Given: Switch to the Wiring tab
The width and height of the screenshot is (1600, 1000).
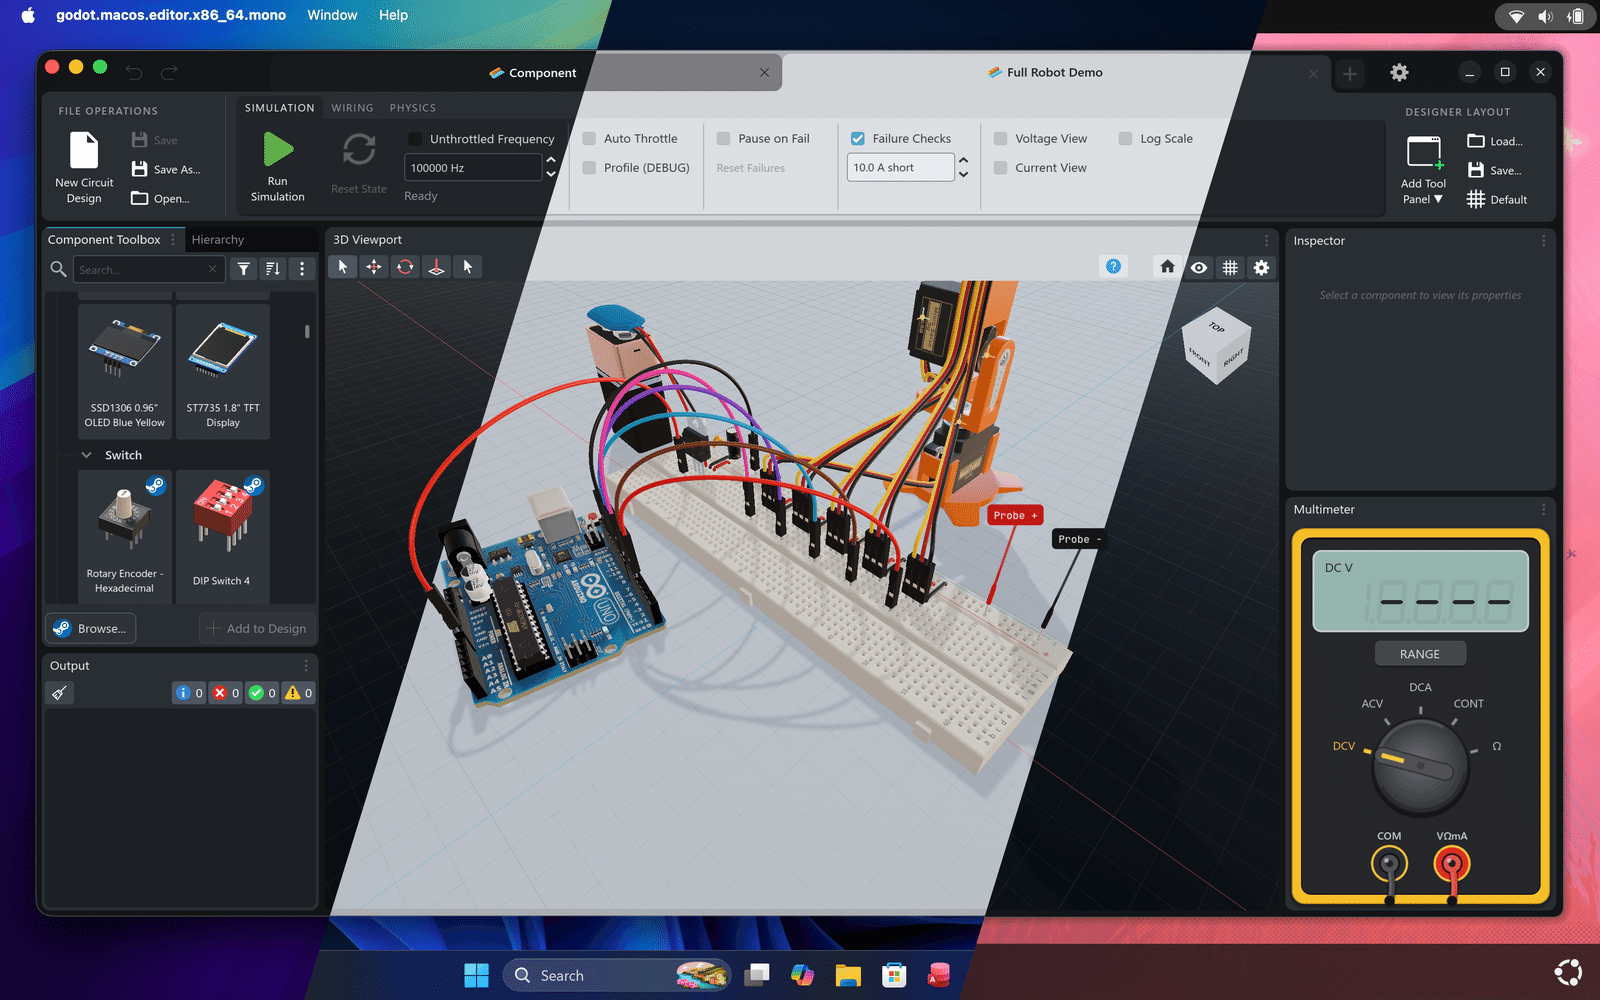Looking at the screenshot, I should pyautogui.click(x=352, y=108).
